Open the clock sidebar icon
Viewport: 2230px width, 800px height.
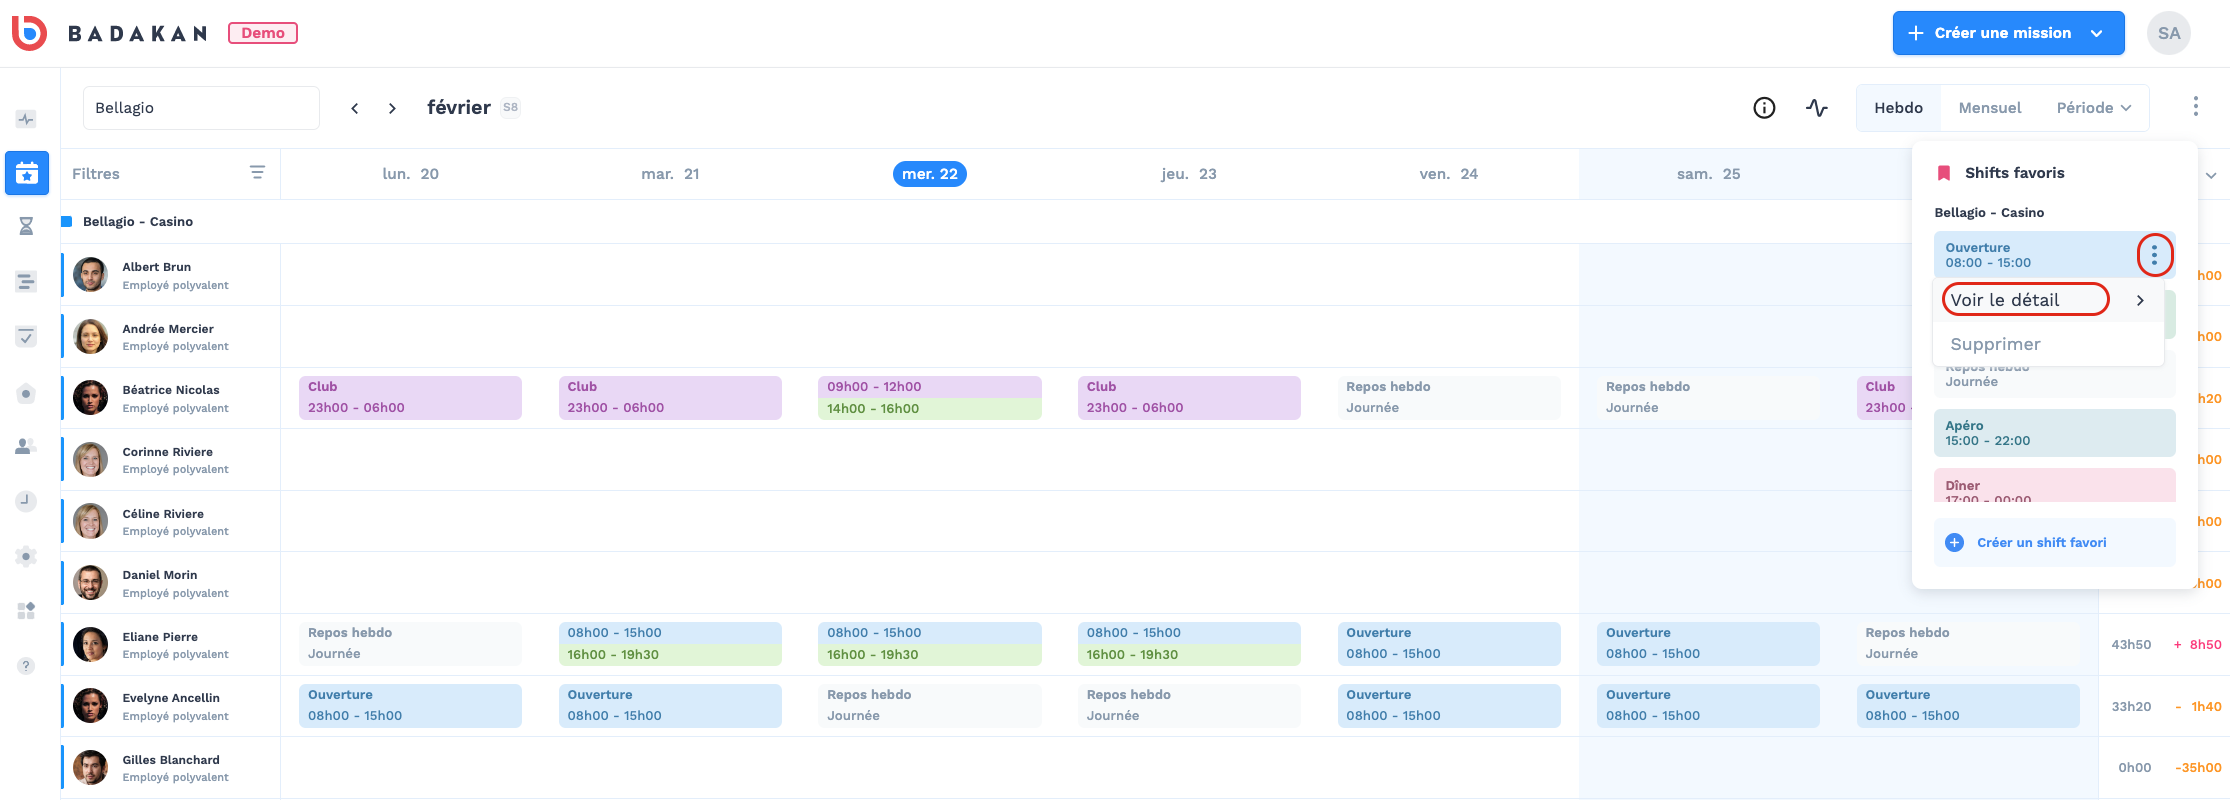click(27, 501)
